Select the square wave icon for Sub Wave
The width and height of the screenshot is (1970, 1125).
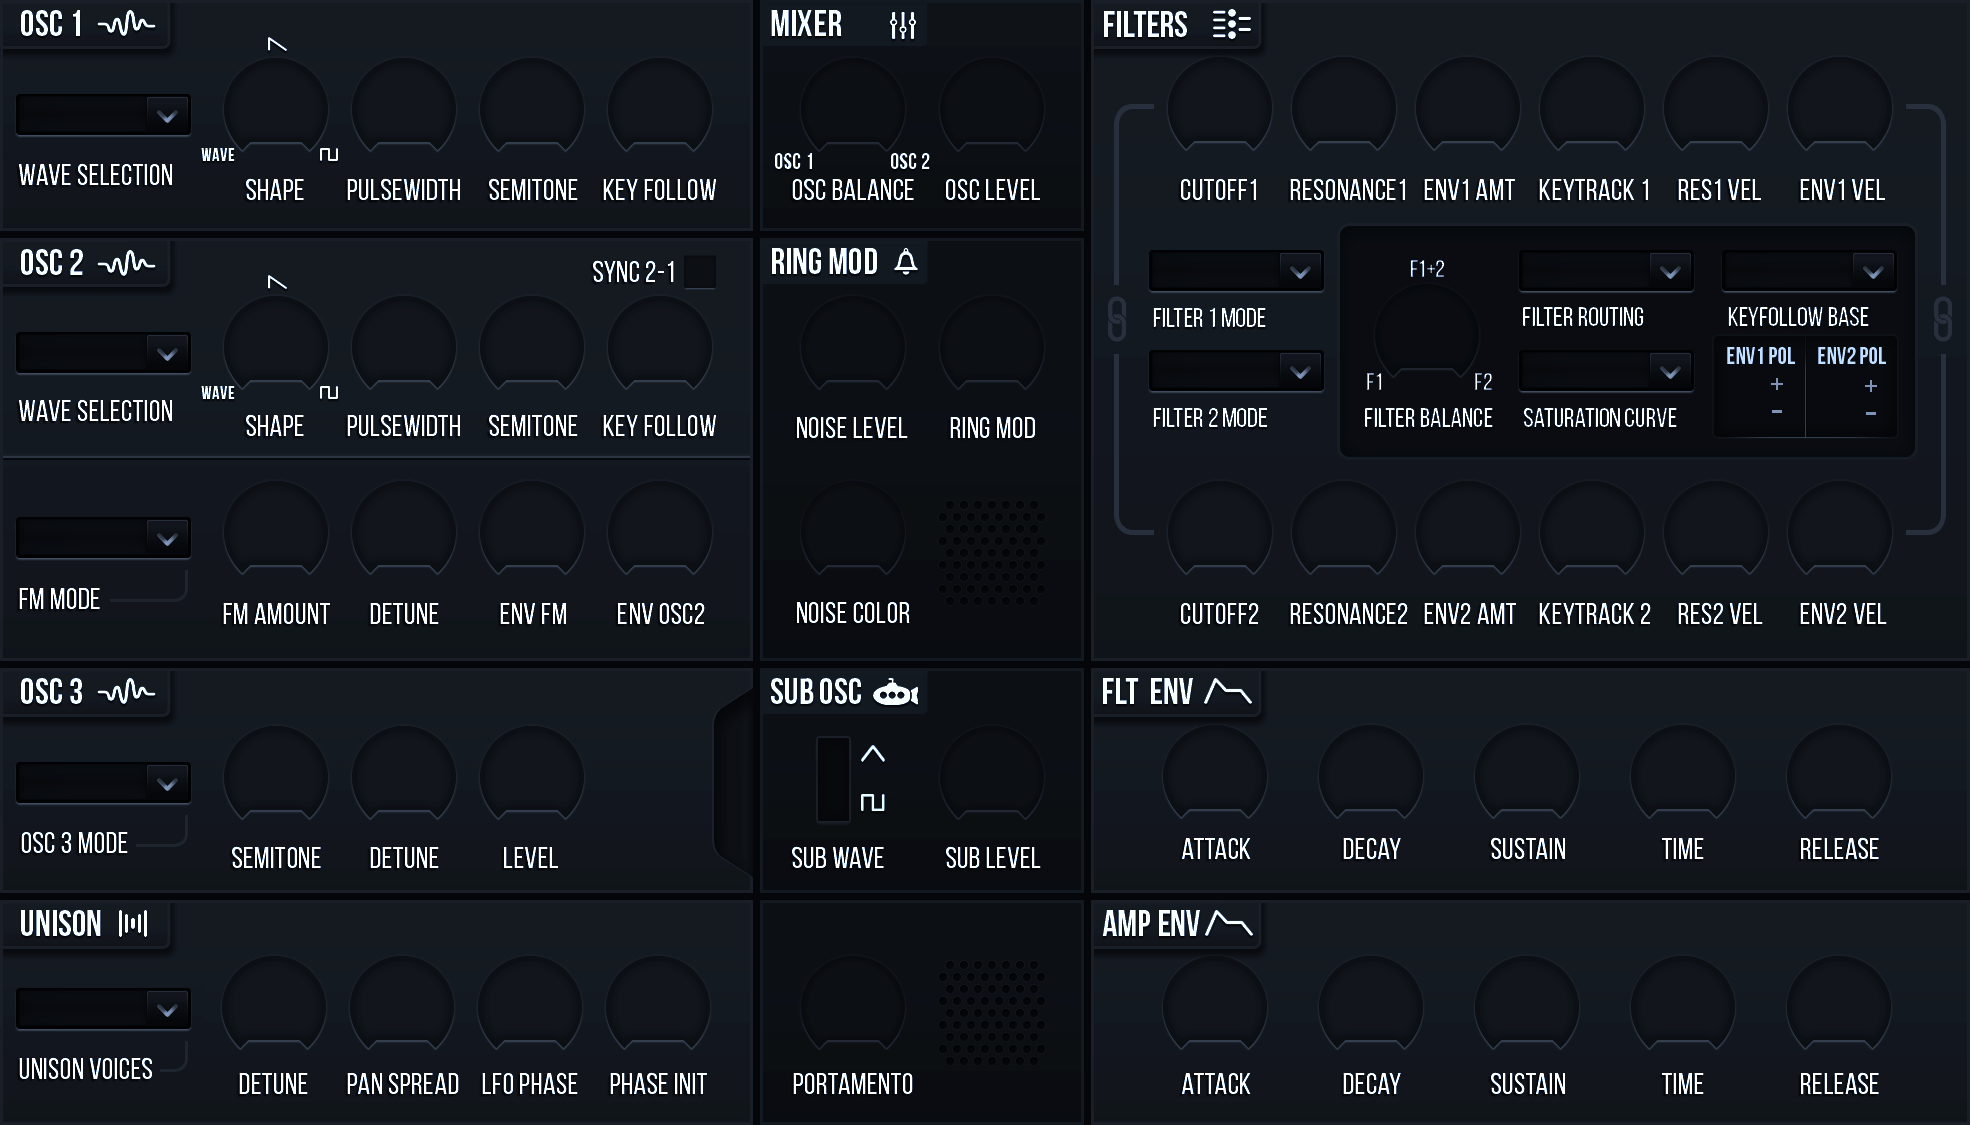tap(872, 802)
